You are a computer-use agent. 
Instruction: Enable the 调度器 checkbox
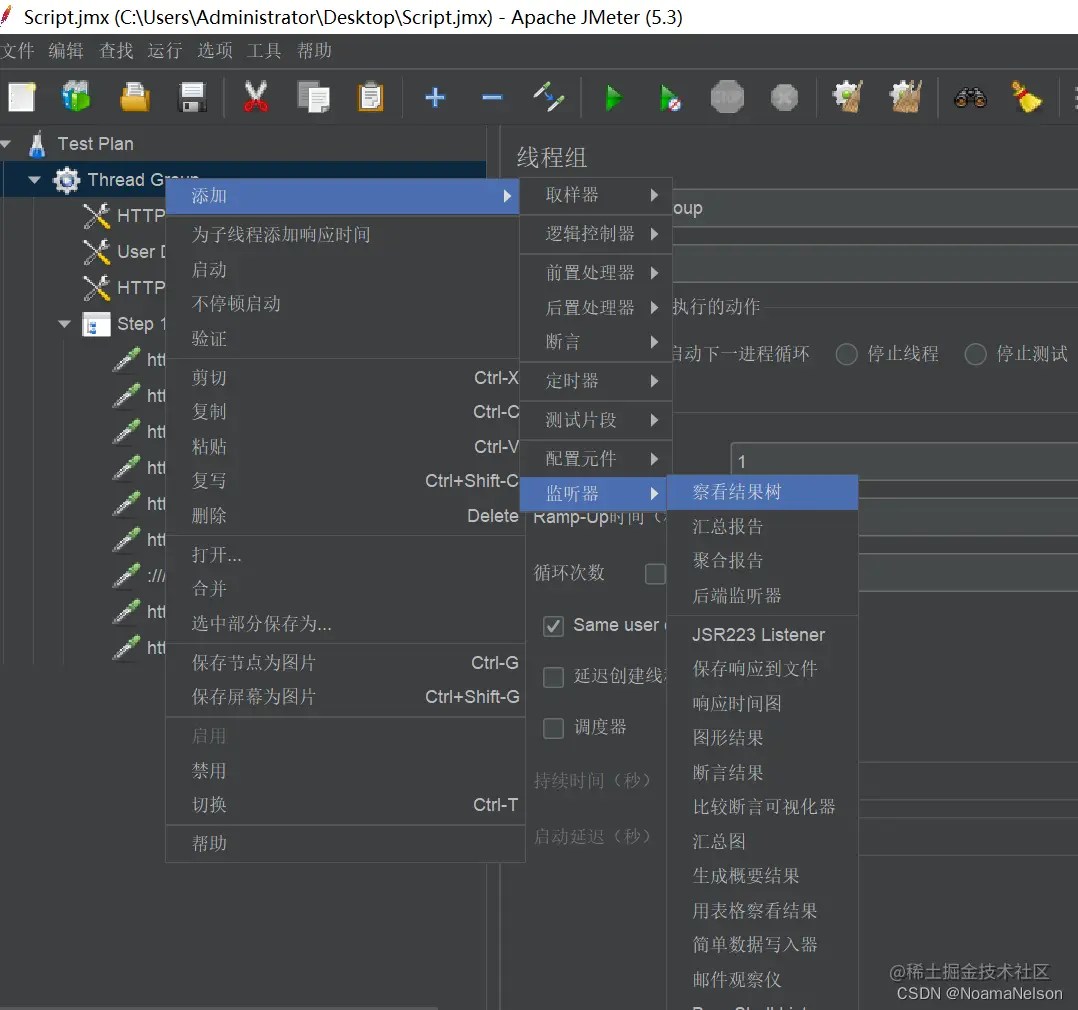click(553, 727)
